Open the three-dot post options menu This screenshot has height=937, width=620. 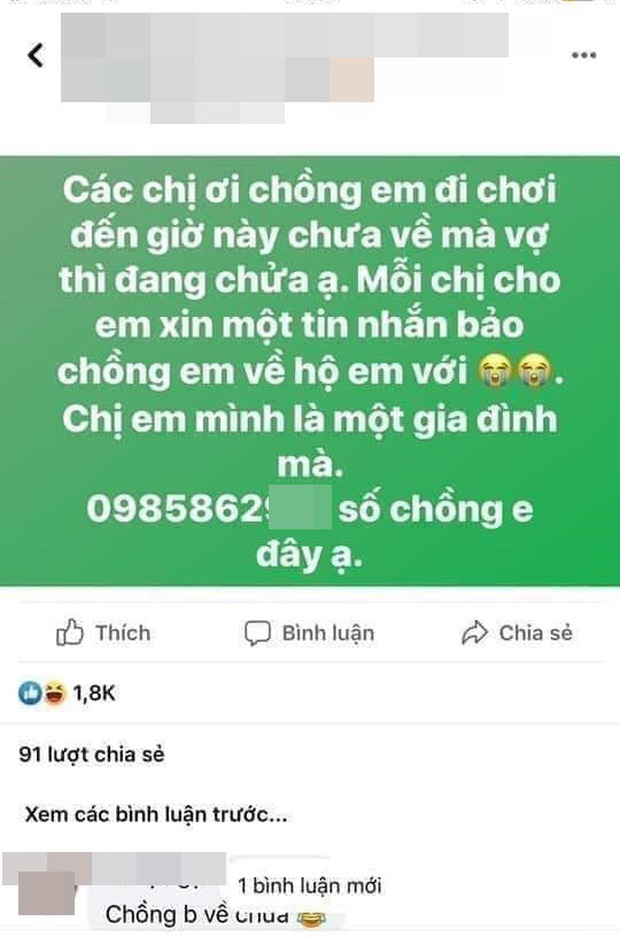[x=584, y=55]
